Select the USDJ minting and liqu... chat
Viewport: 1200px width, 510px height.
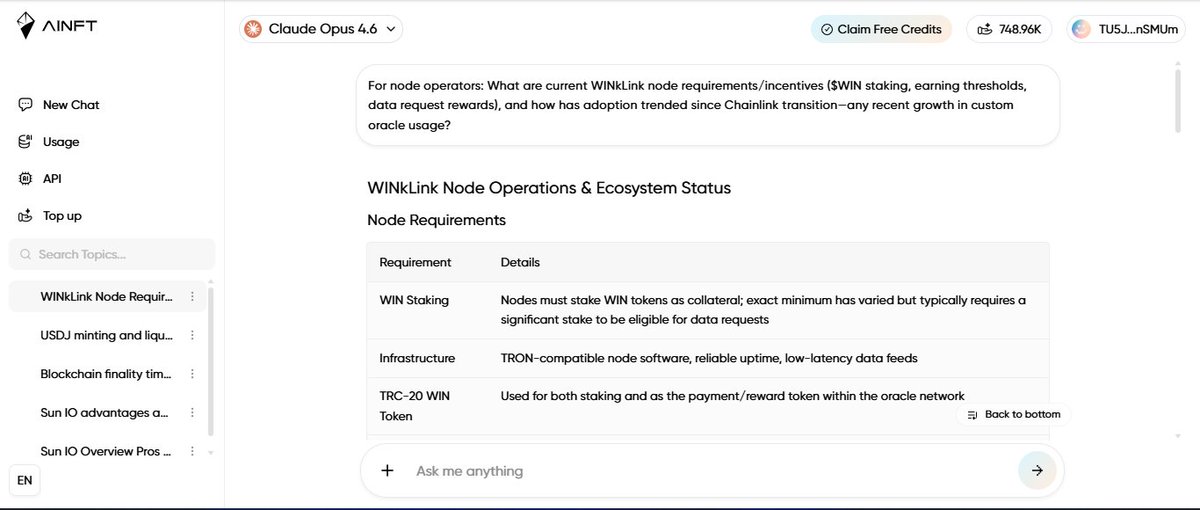(x=106, y=335)
